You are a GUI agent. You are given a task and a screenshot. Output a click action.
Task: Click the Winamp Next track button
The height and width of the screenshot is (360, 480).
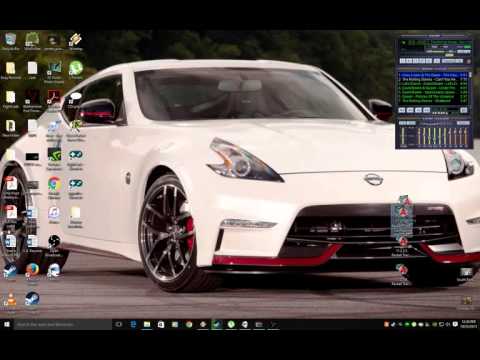click(430, 61)
